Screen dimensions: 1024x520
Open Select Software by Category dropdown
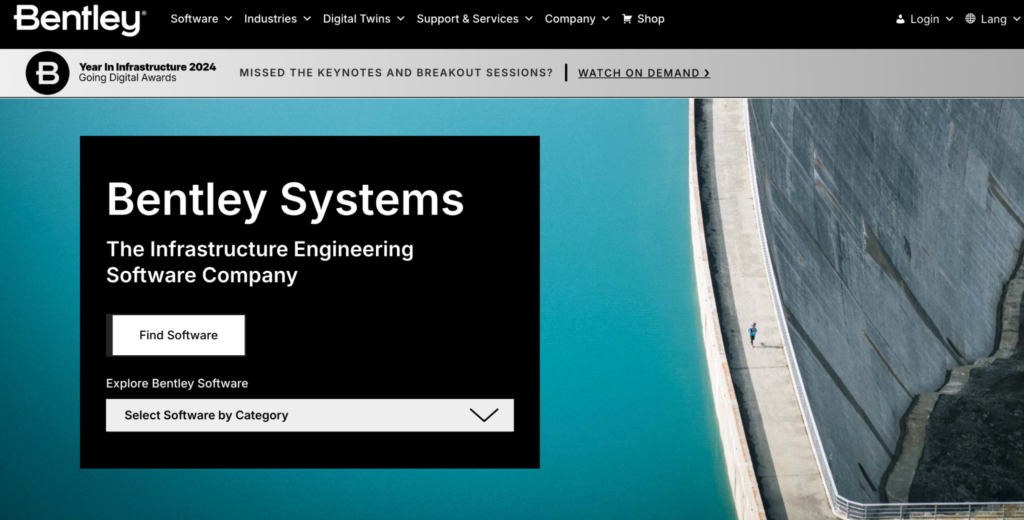coord(310,415)
